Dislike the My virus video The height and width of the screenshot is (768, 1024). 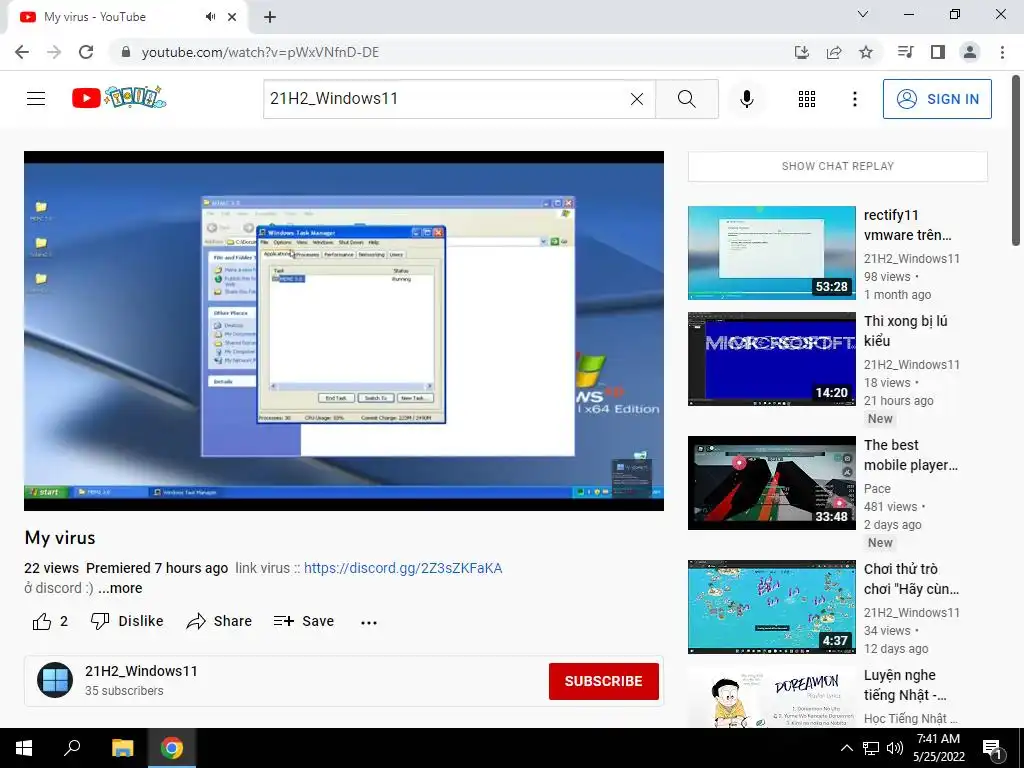(x=127, y=621)
